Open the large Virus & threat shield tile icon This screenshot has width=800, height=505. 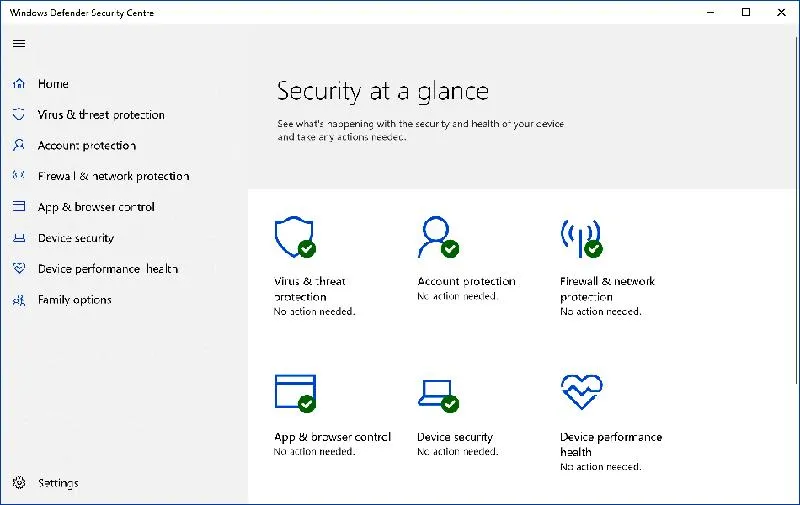pos(295,237)
